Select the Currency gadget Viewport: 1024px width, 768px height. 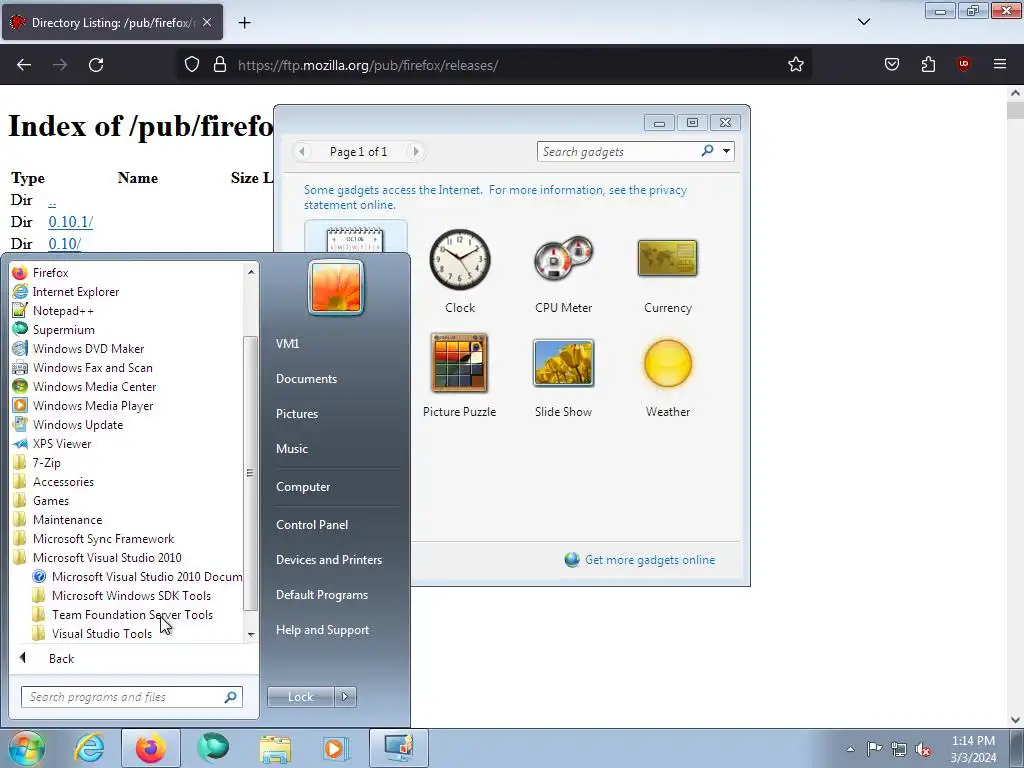click(667, 271)
